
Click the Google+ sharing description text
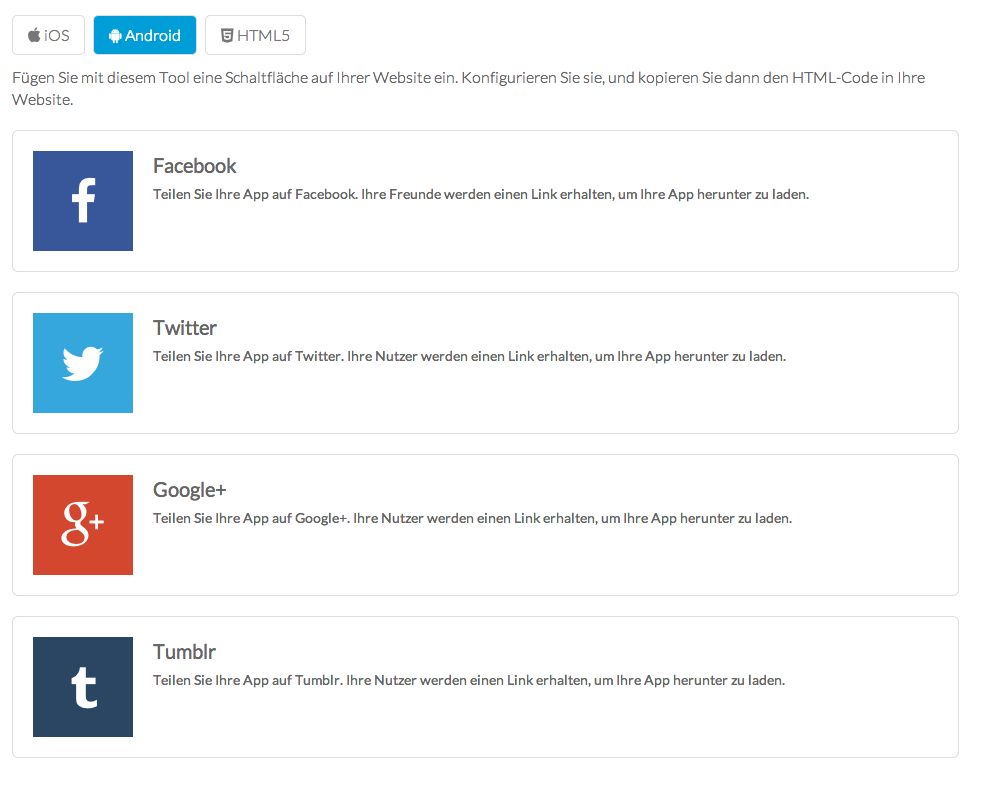pos(472,519)
